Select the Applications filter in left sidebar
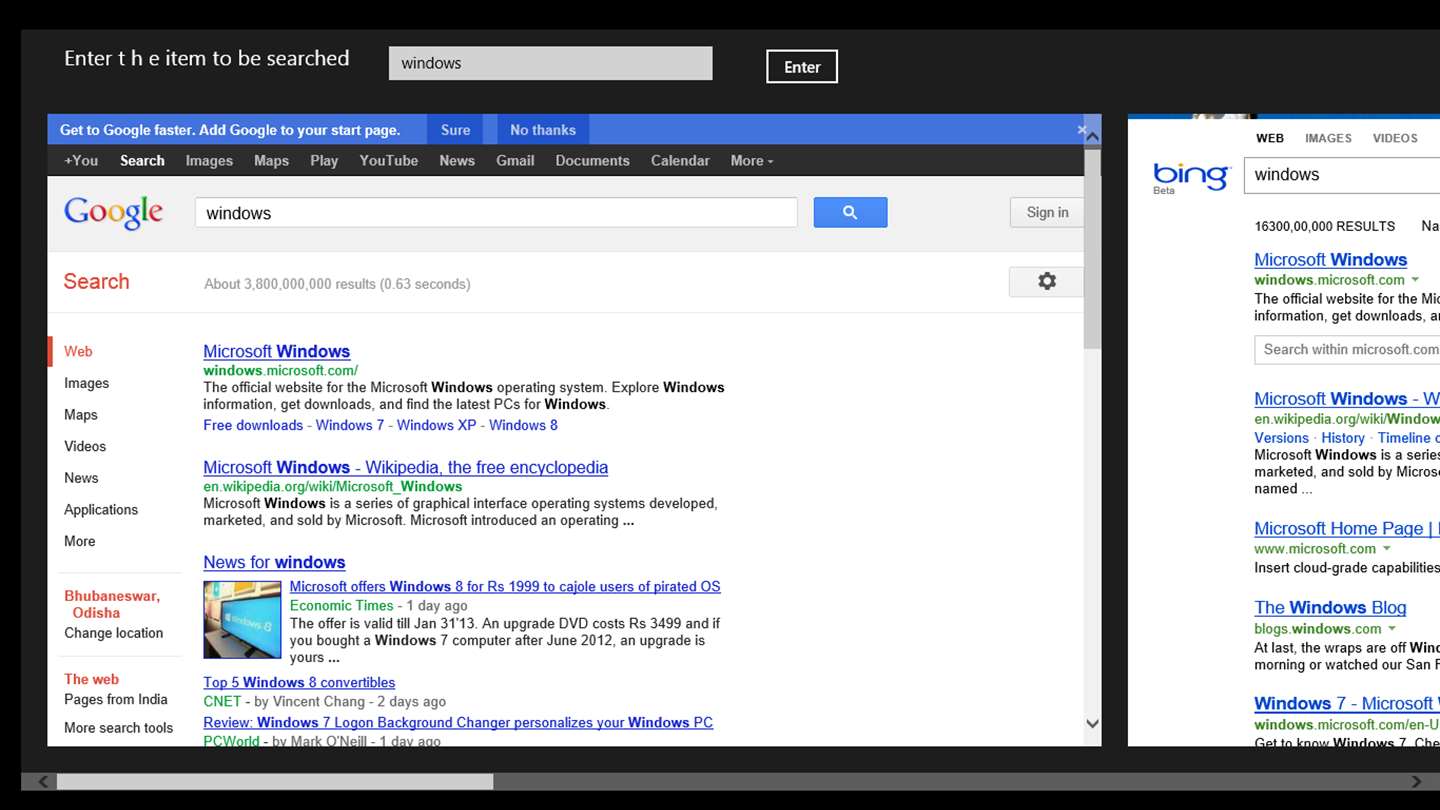 (101, 510)
